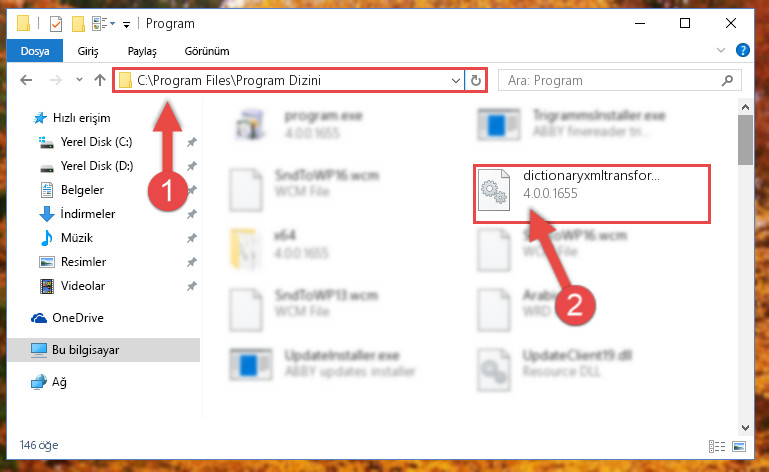Open Quick Access Toolbar customize dropdown

click(x=127, y=25)
